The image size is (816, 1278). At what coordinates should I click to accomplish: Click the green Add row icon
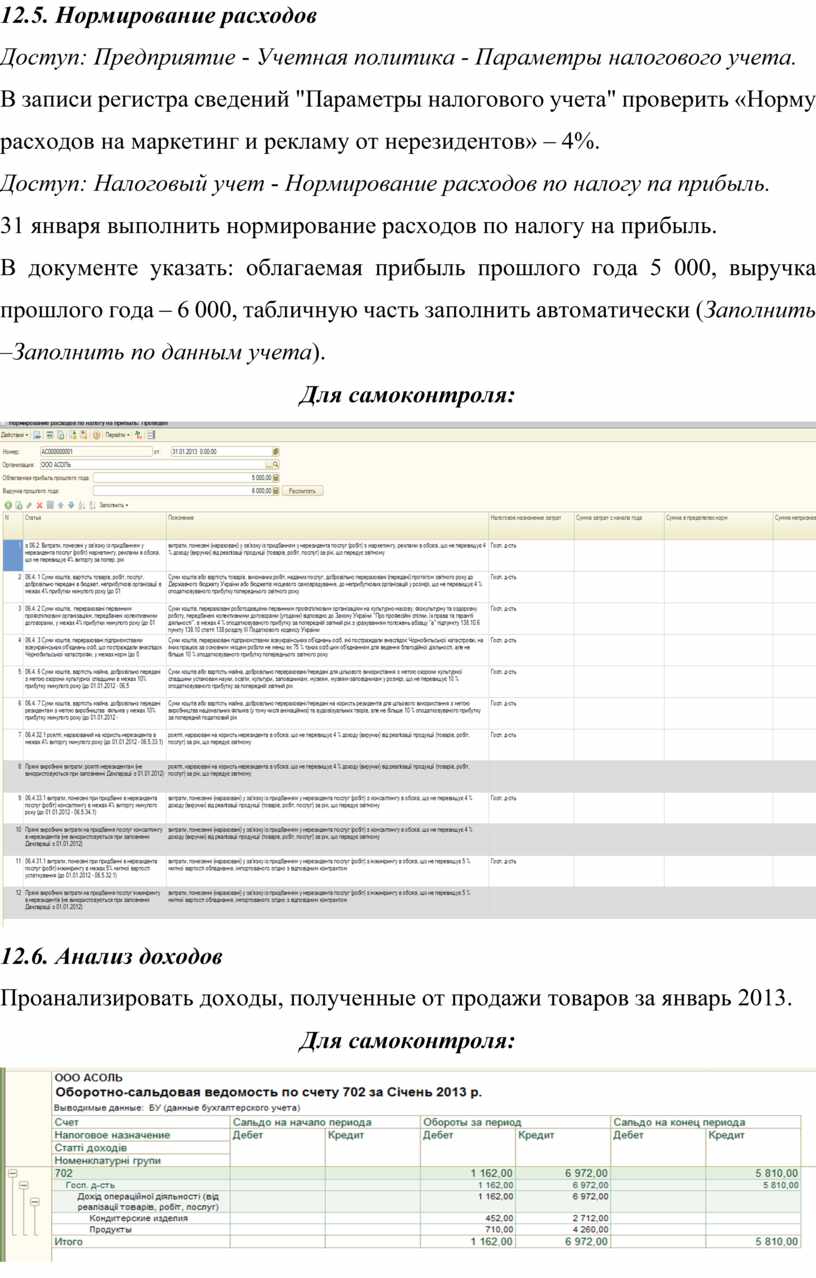[7, 505]
